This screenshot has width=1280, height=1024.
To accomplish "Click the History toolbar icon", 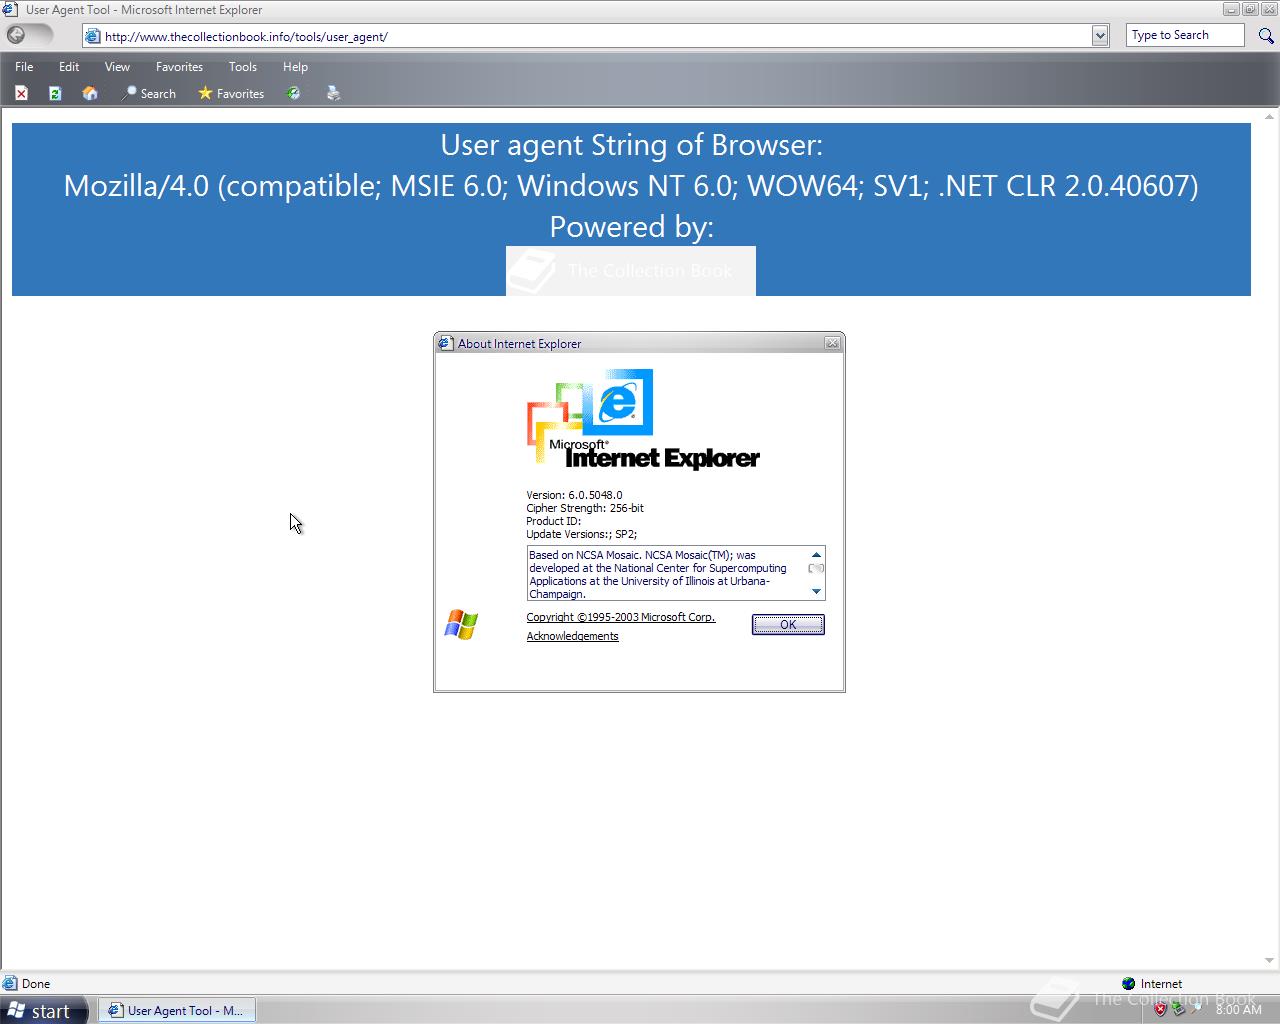I will pos(294,93).
